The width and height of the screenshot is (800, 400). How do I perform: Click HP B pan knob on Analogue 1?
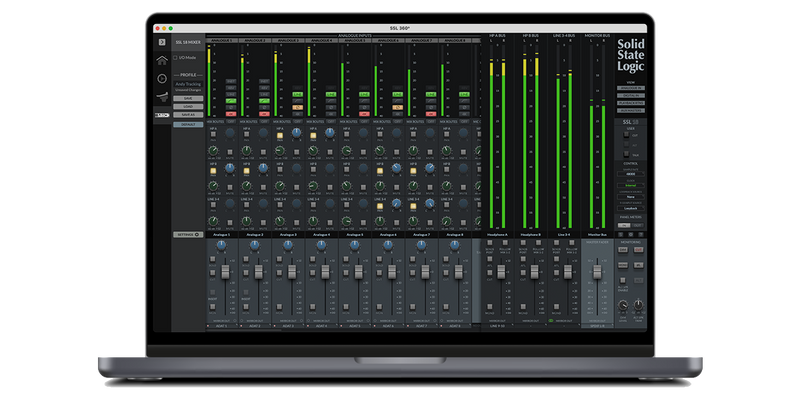coord(230,167)
